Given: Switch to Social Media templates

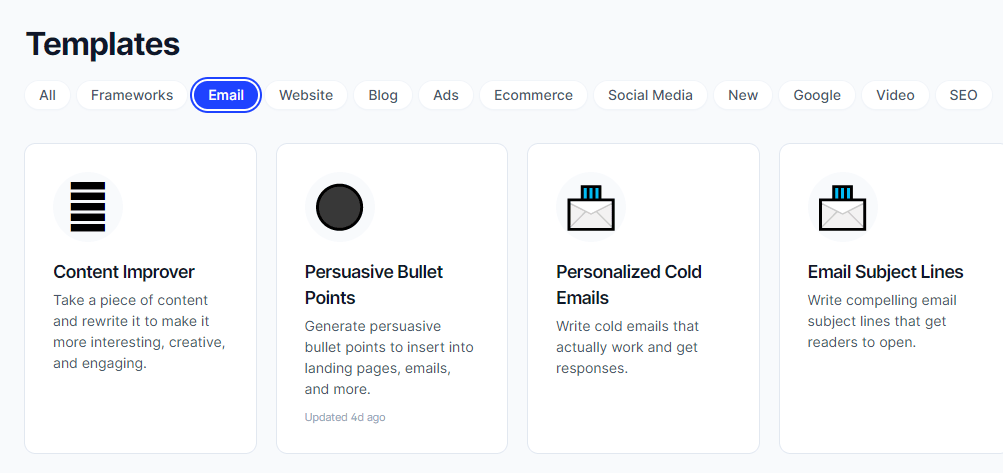Looking at the screenshot, I should pos(650,95).
